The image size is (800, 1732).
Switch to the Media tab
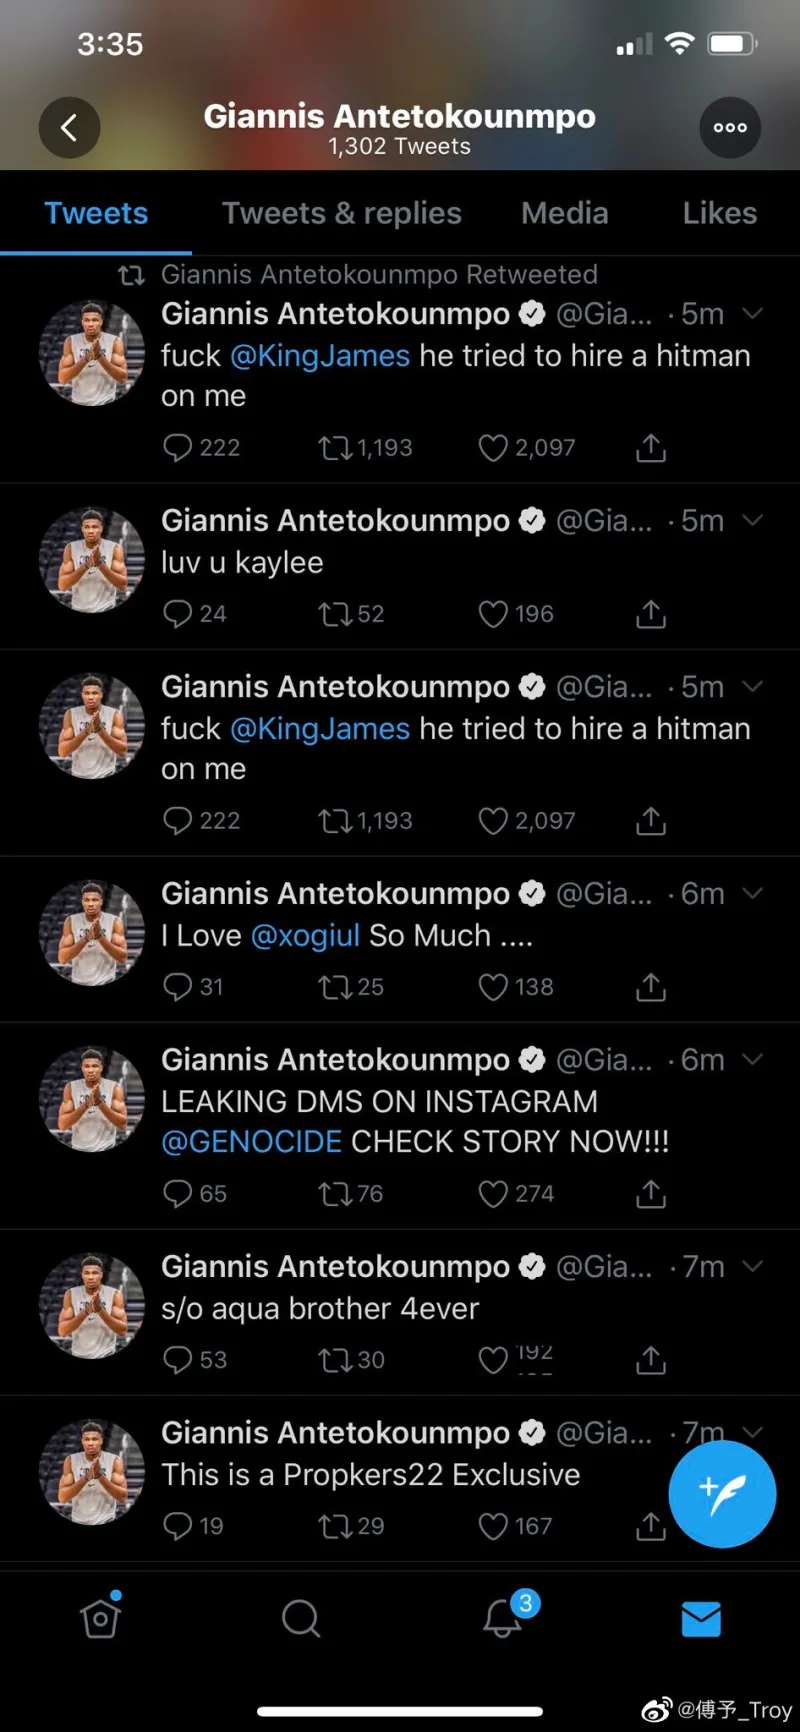(564, 213)
